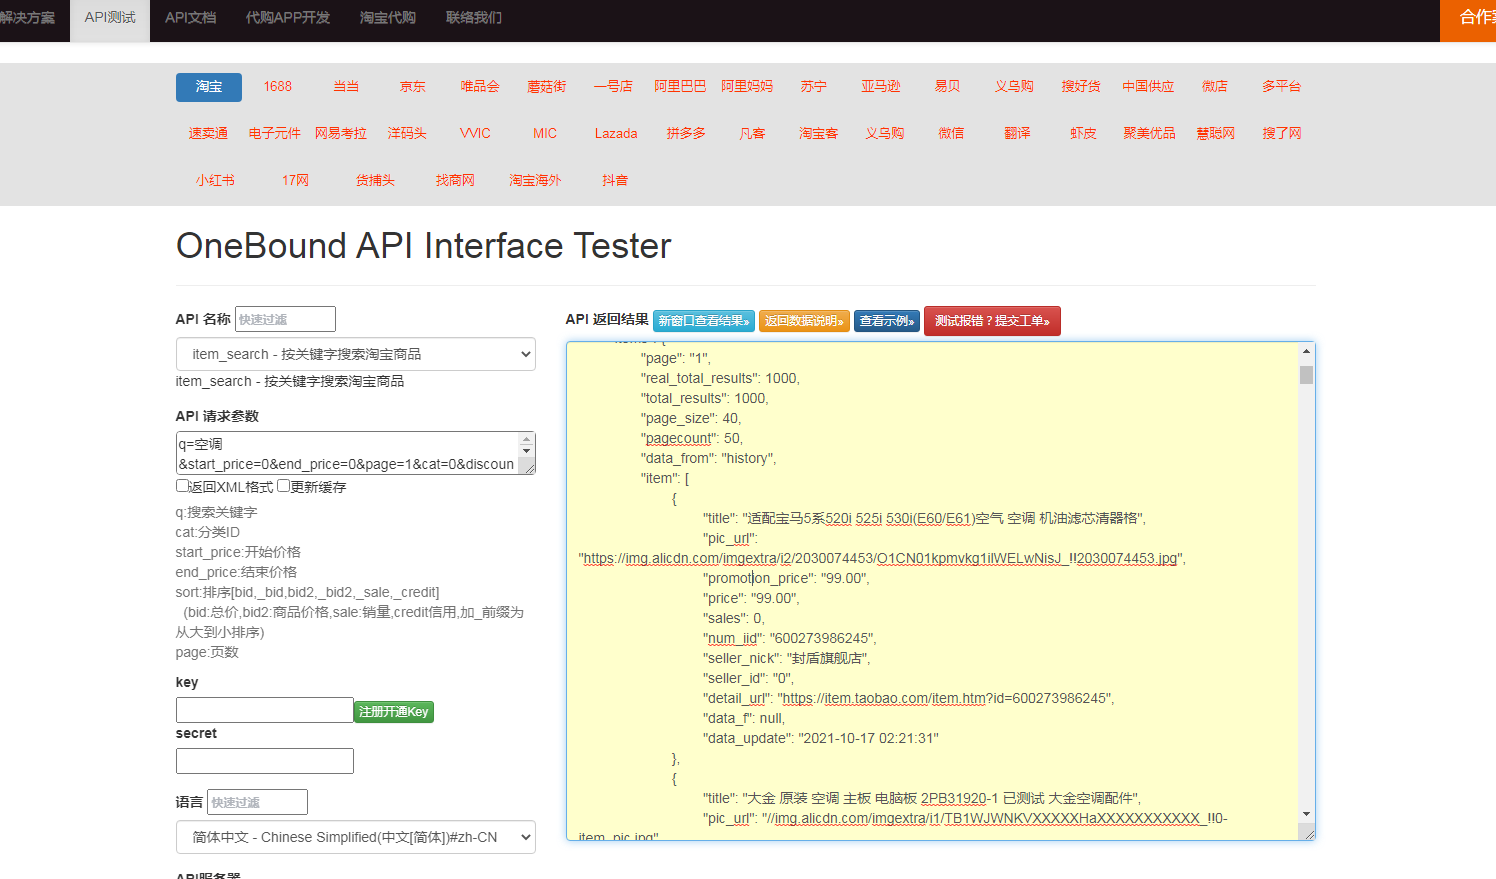Image resolution: width=1496 pixels, height=879 pixels.
Task: Choose the 拼多多 platform
Action: pos(686,133)
